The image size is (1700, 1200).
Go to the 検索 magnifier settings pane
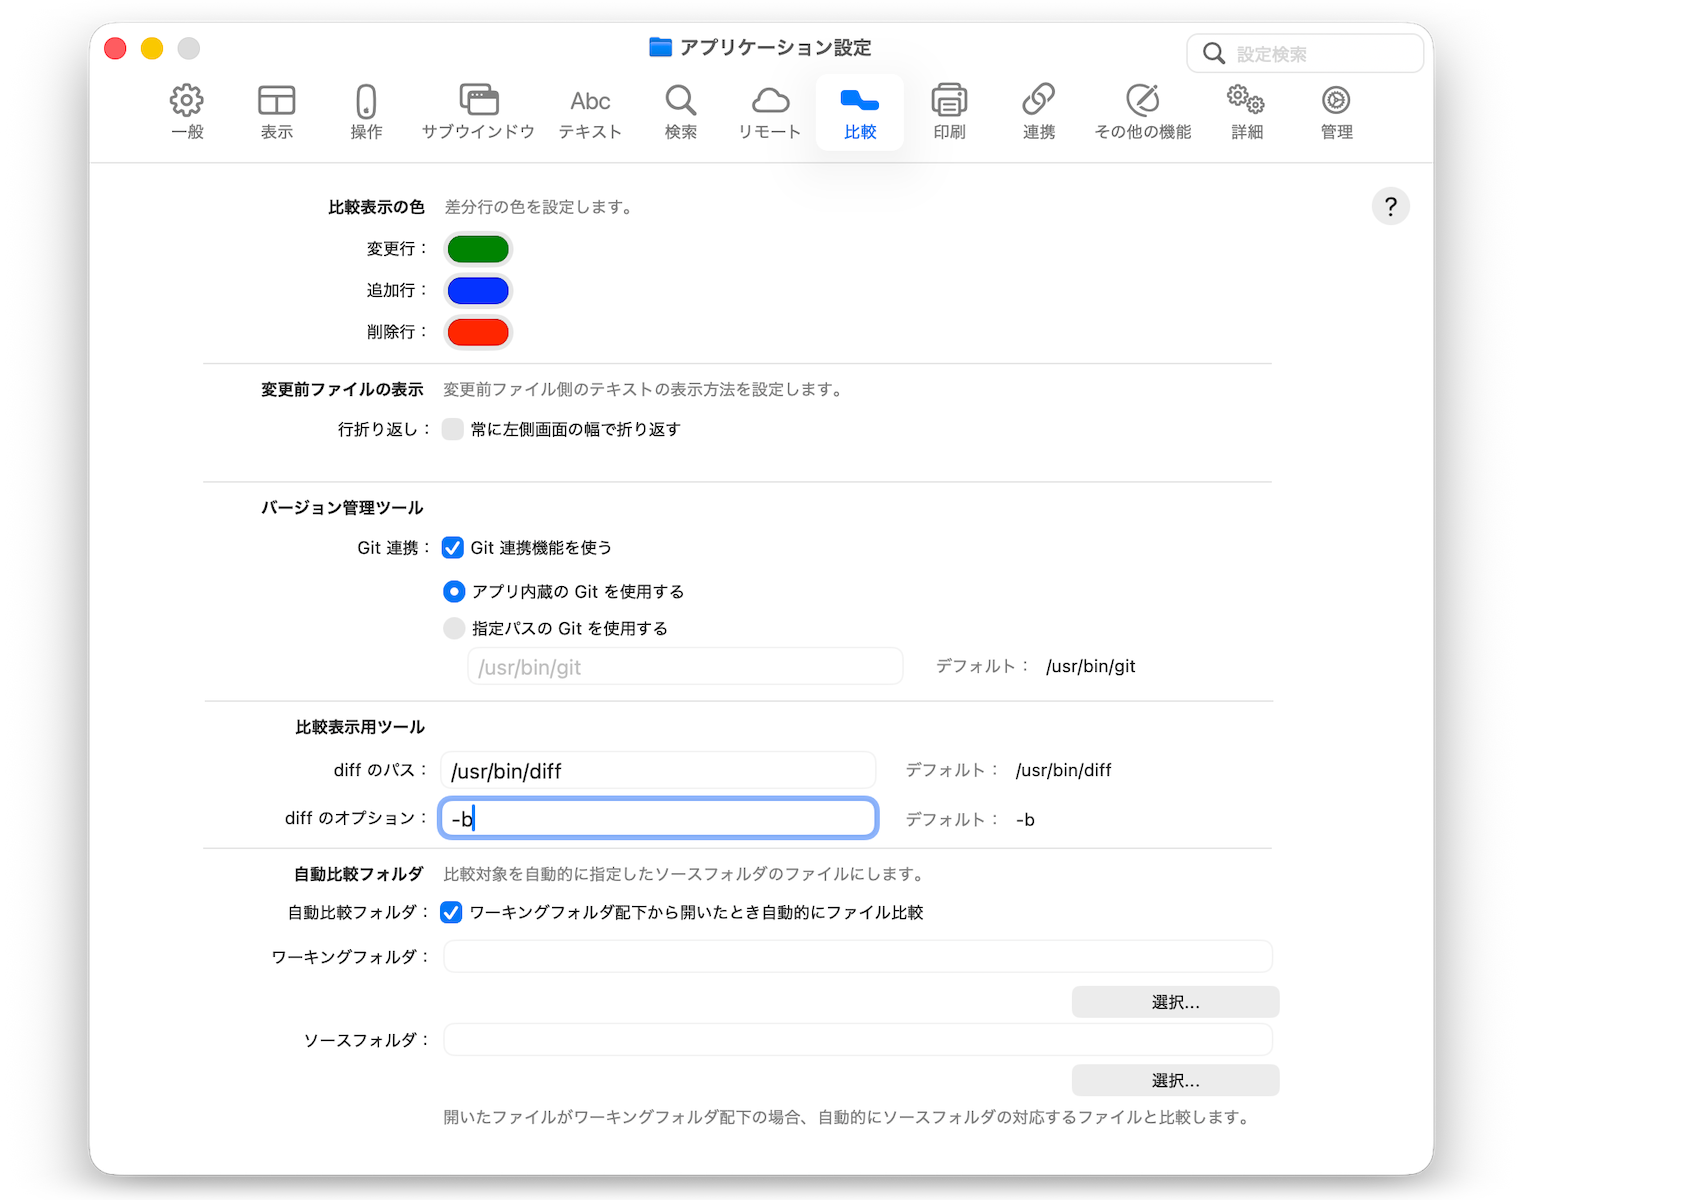(681, 112)
